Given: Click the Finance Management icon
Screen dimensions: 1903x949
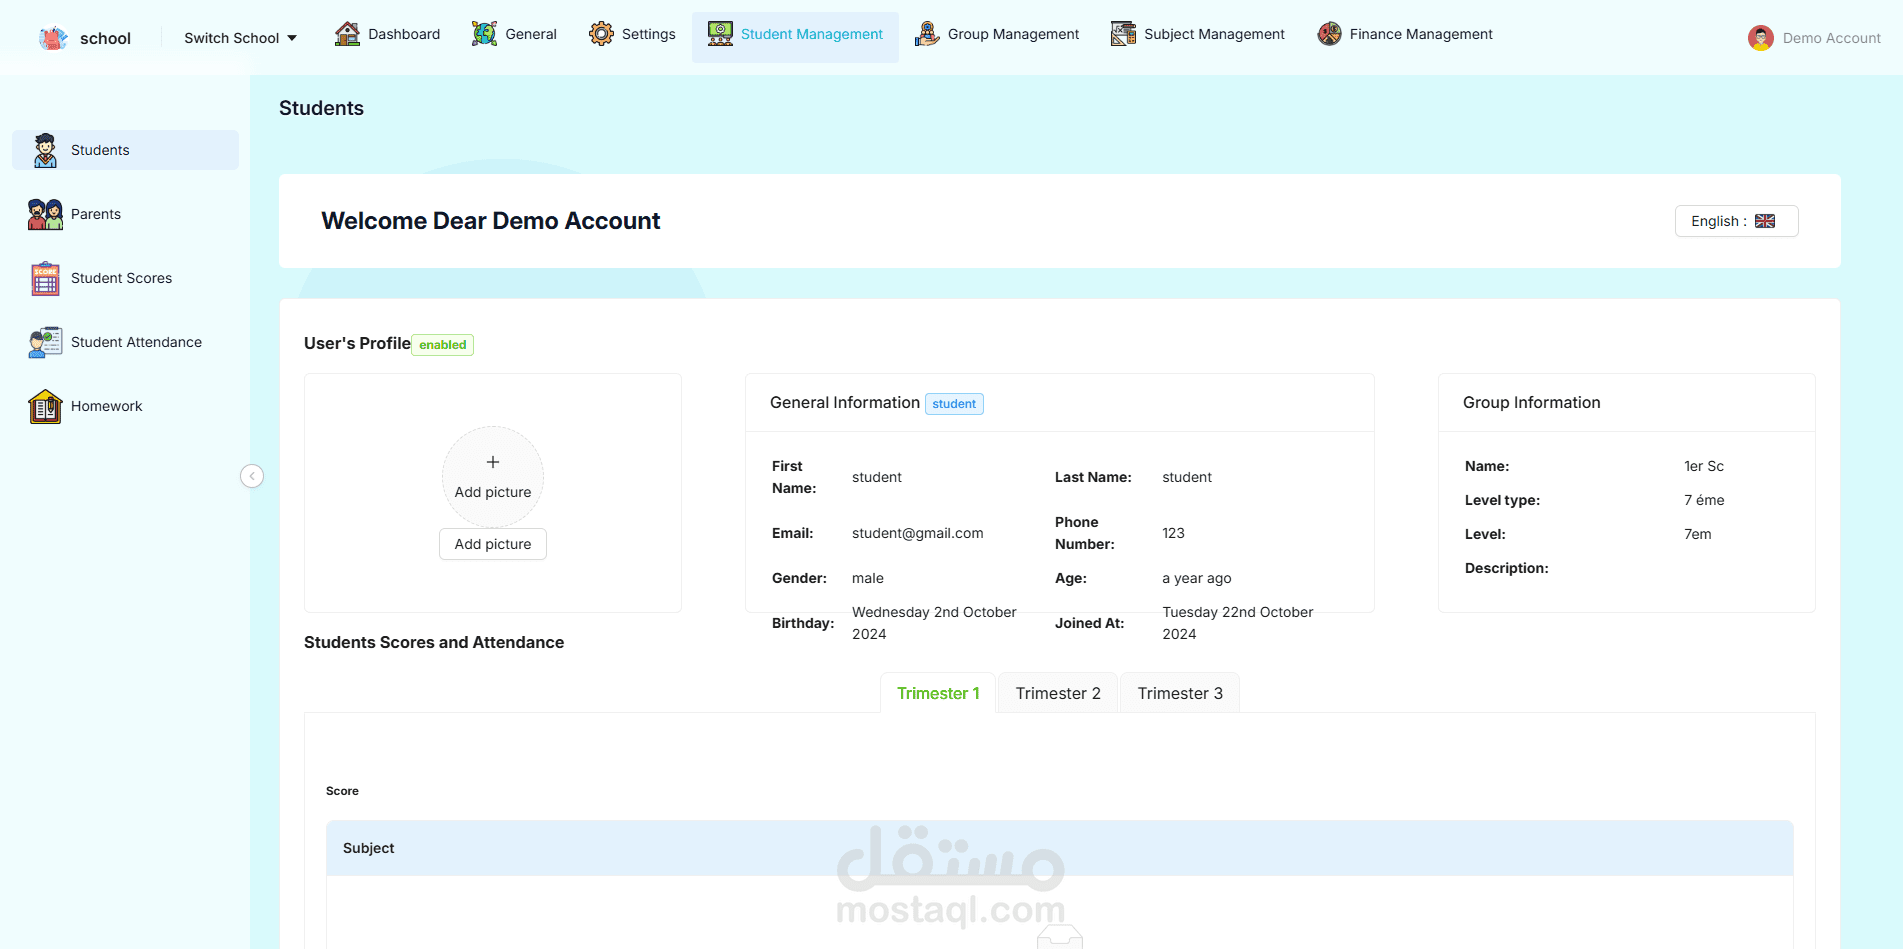Looking at the screenshot, I should pos(1329,34).
